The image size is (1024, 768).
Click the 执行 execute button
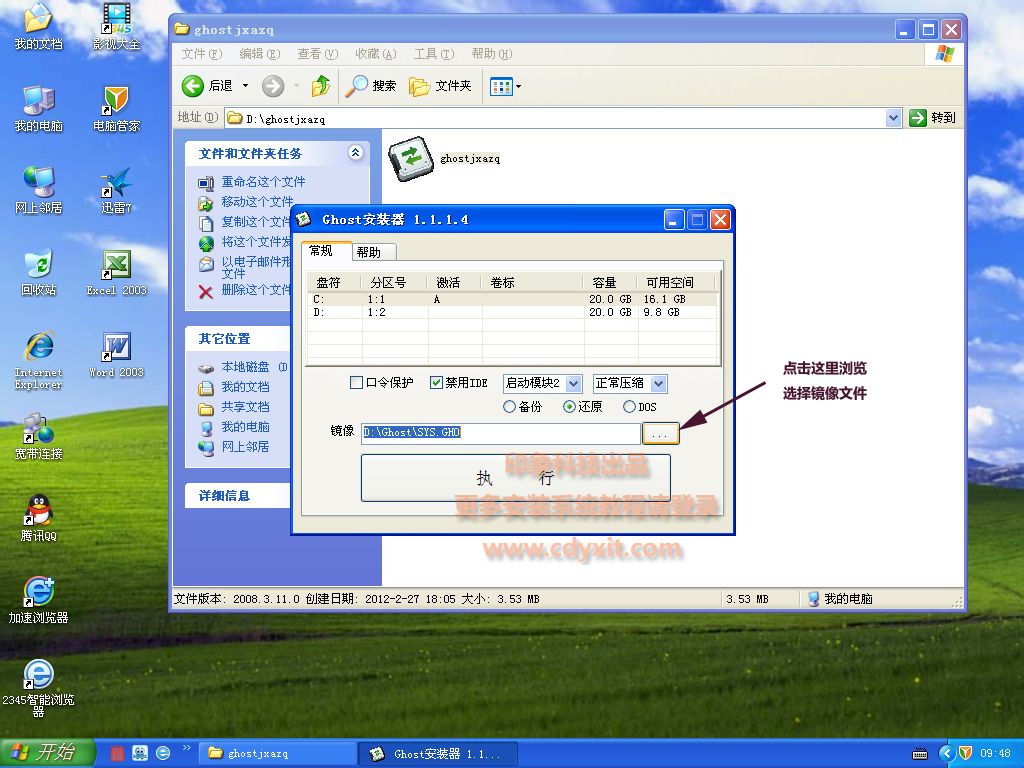[515, 478]
